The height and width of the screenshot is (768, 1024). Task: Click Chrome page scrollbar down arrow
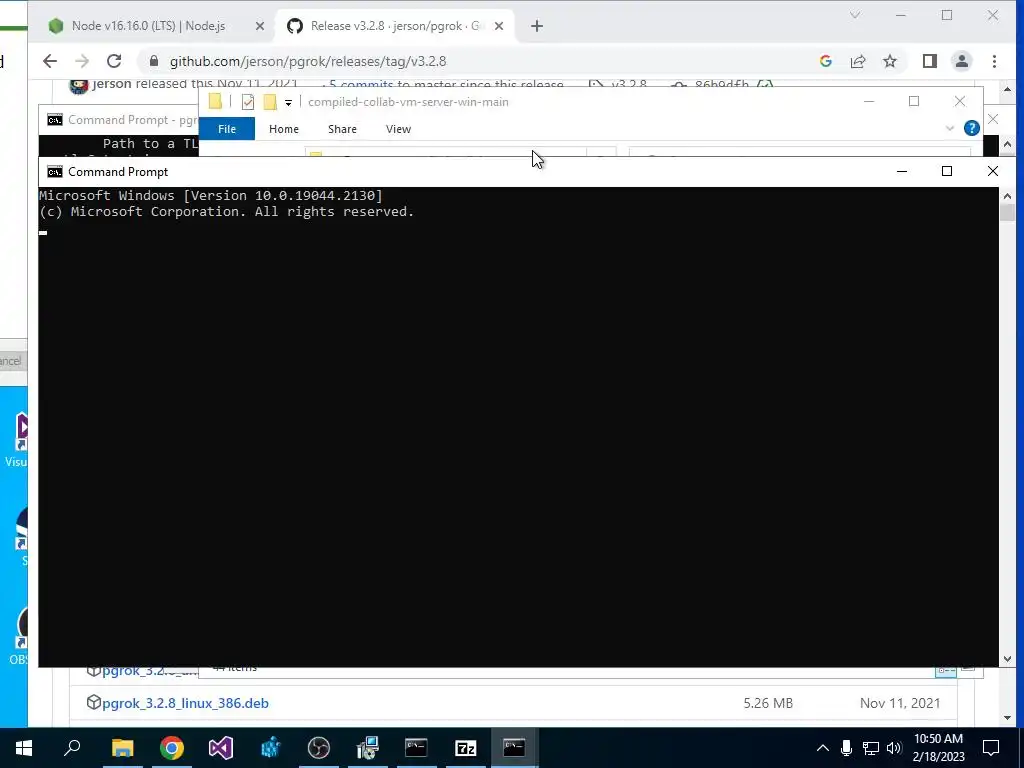tap(1007, 718)
